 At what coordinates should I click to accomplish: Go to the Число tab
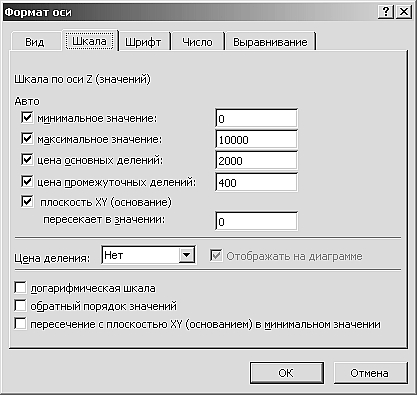tap(197, 42)
